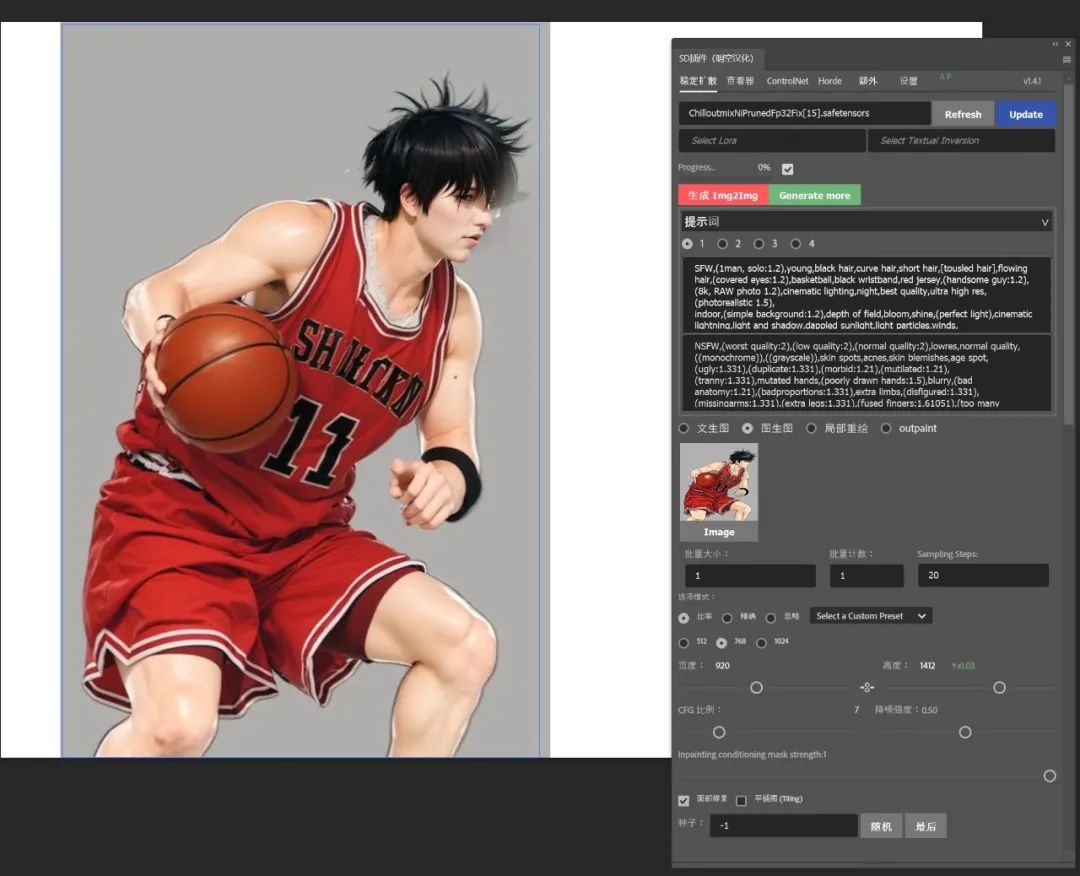Click the red 生成 Img2Img button
Viewport: 1080px width, 876px height.
723,195
